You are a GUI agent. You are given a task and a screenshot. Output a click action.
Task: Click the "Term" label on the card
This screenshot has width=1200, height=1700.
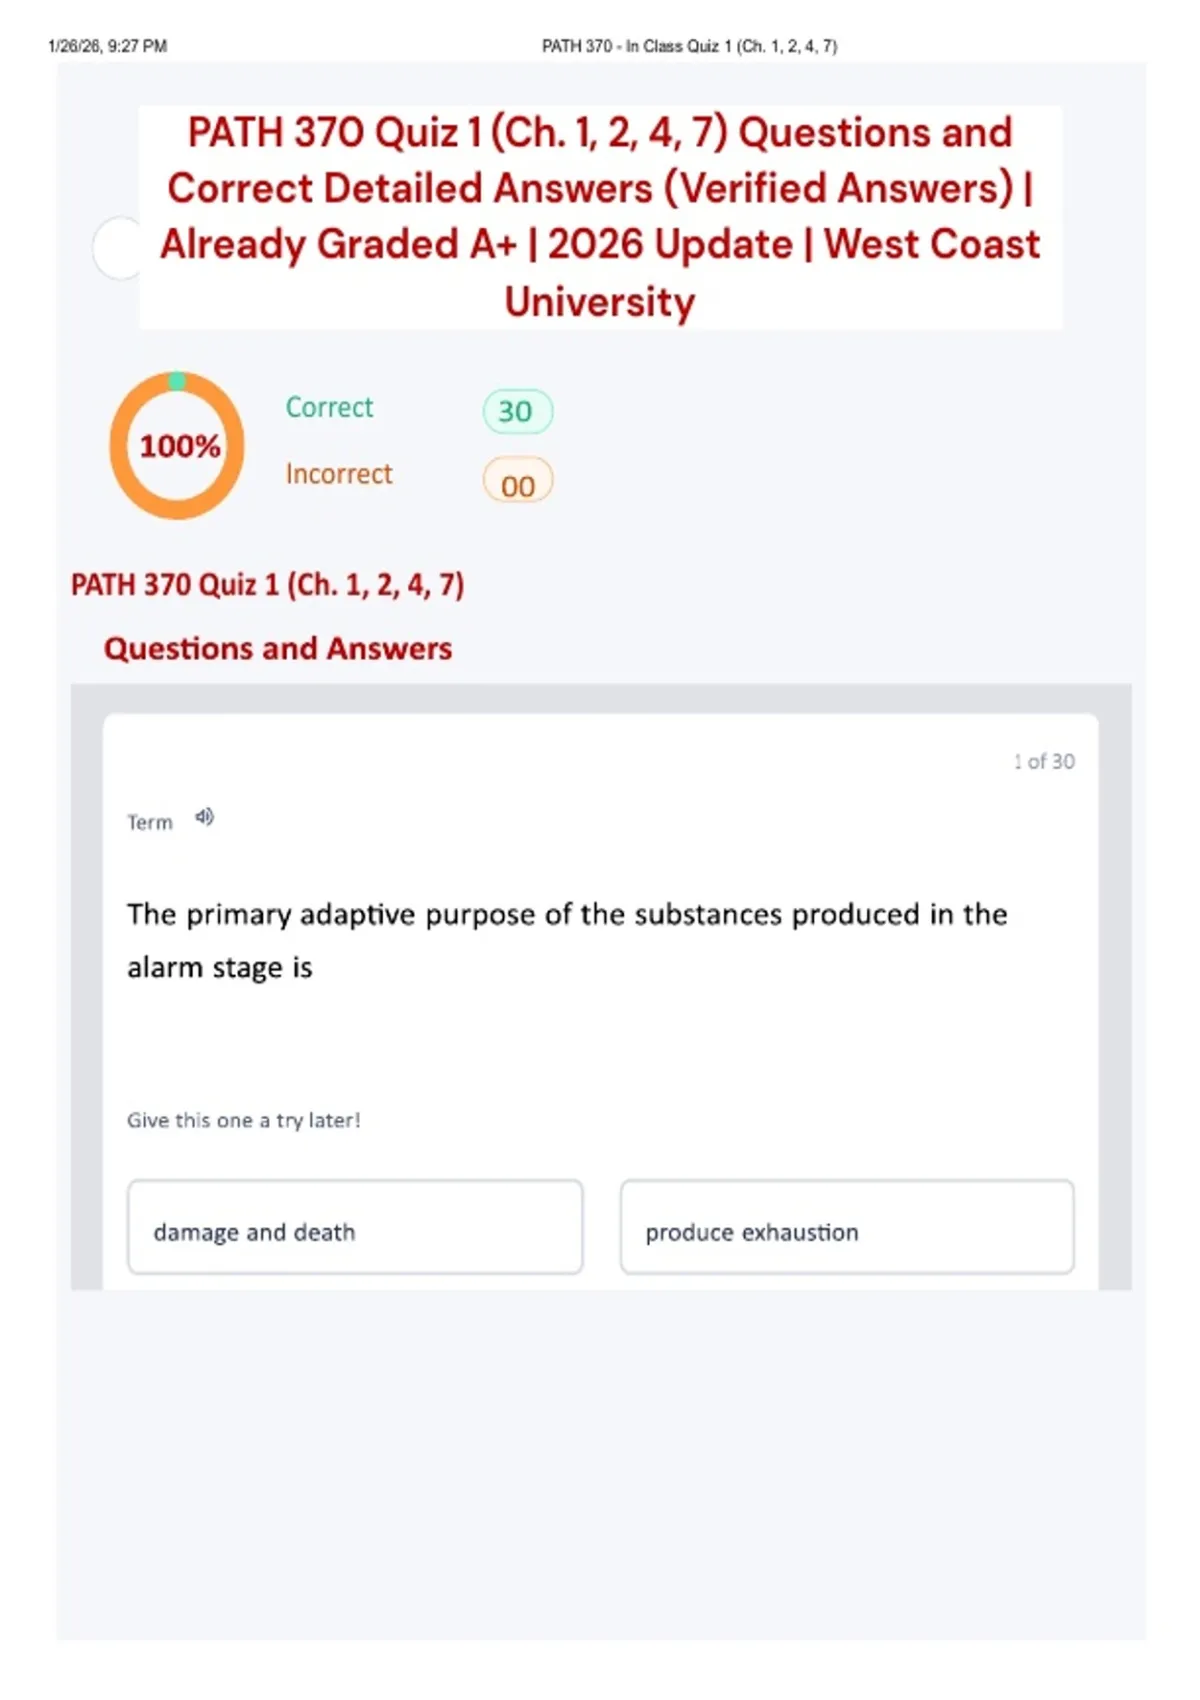pos(150,822)
